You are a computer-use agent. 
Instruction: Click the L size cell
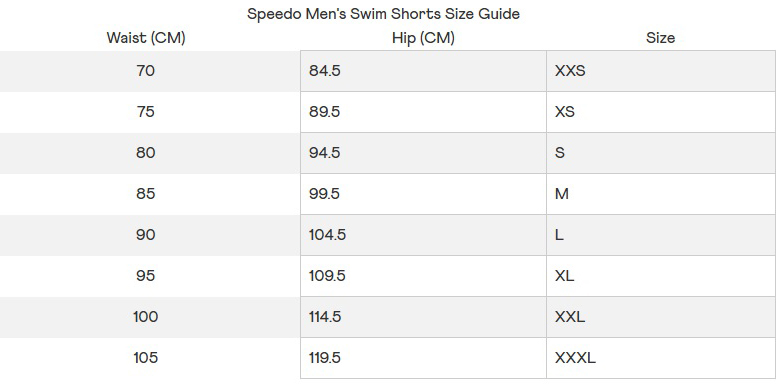(661, 235)
